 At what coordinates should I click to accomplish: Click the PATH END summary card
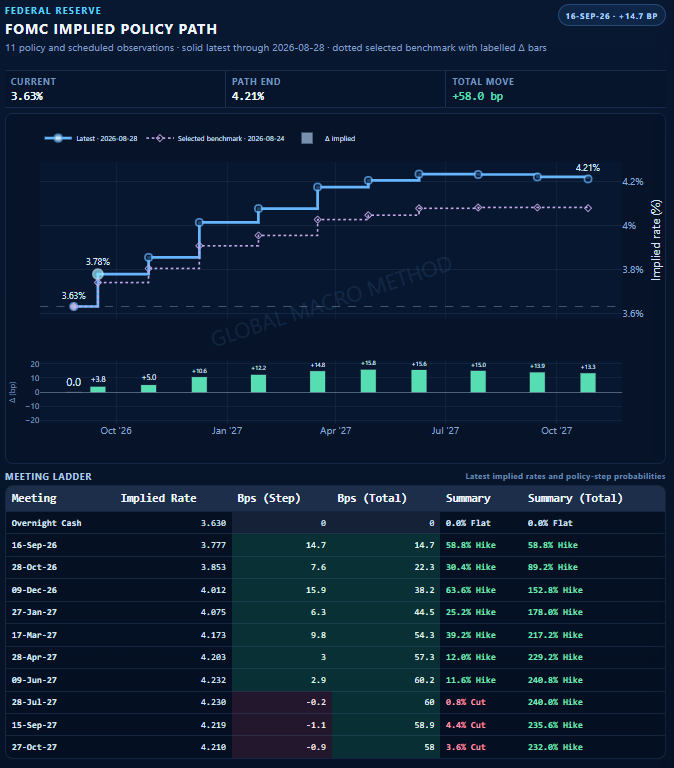tap(336, 89)
